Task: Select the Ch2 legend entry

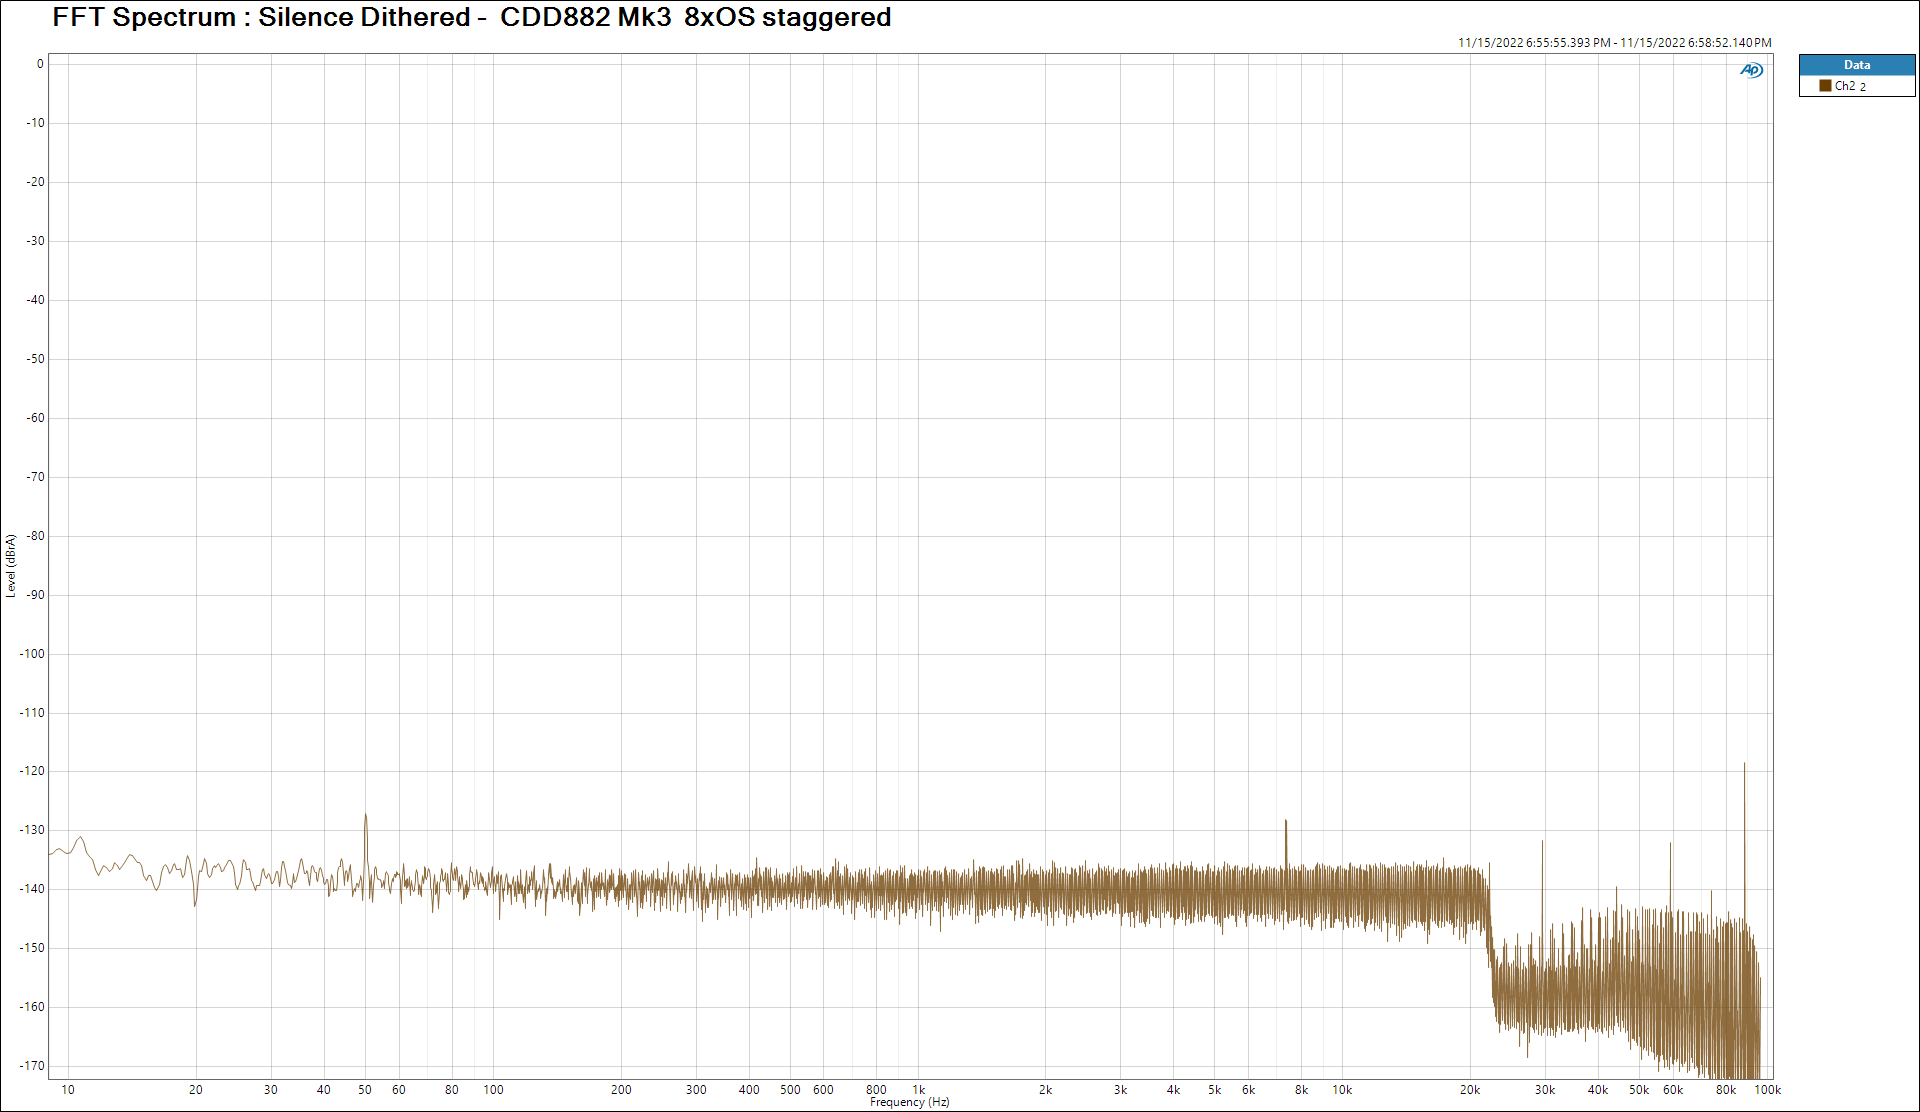Action: point(1857,86)
